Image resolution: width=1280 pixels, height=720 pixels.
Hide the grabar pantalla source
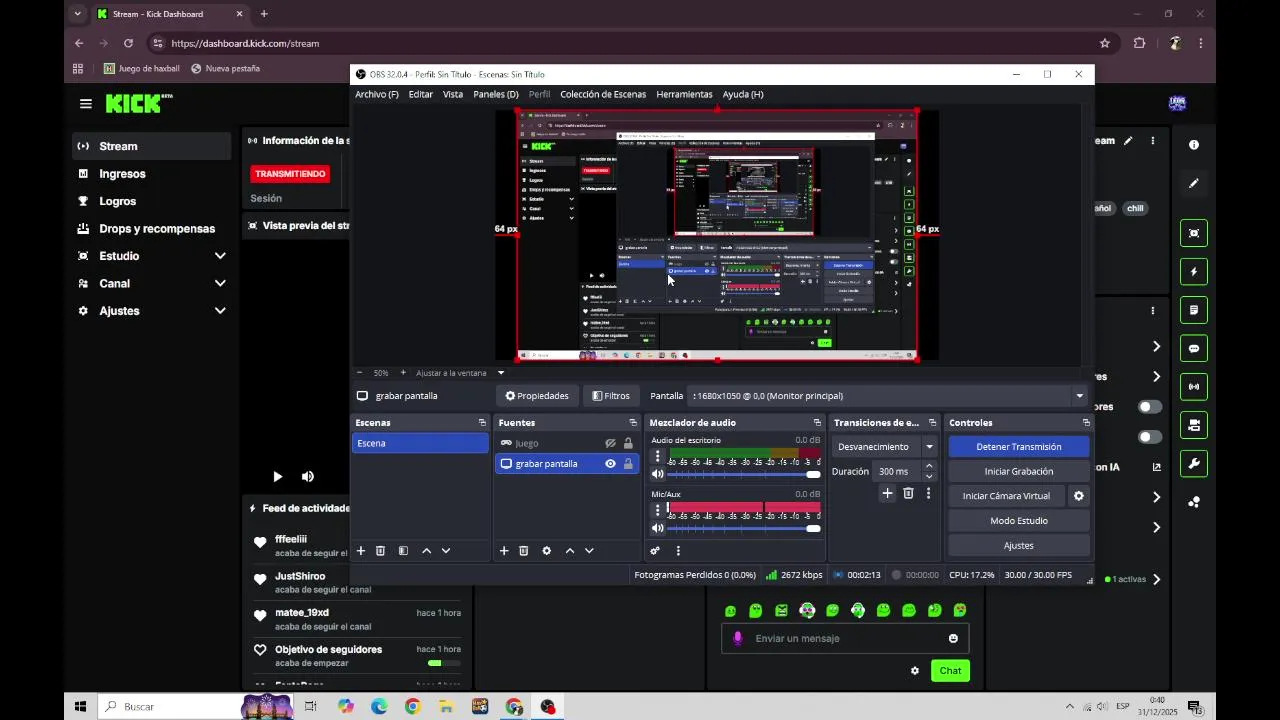(610, 464)
